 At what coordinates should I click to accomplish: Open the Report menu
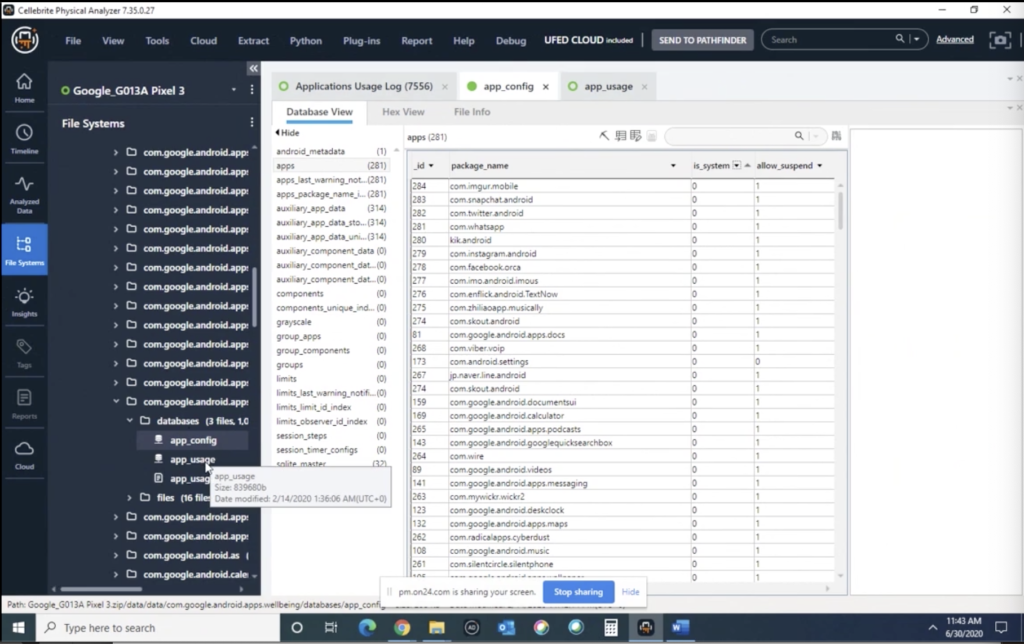tap(417, 40)
